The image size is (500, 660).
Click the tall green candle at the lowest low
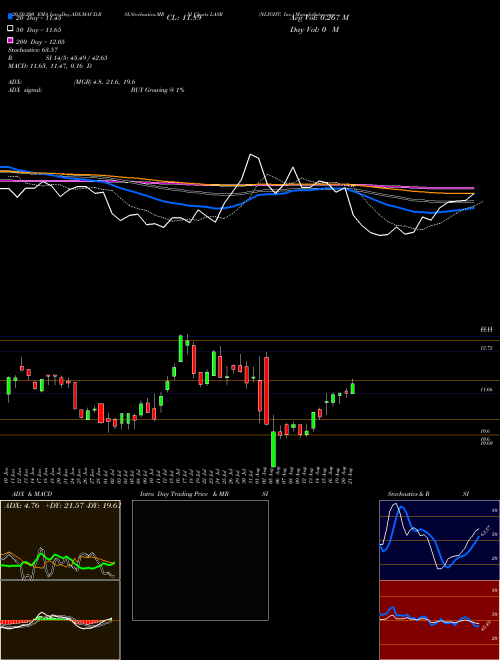tap(274, 449)
